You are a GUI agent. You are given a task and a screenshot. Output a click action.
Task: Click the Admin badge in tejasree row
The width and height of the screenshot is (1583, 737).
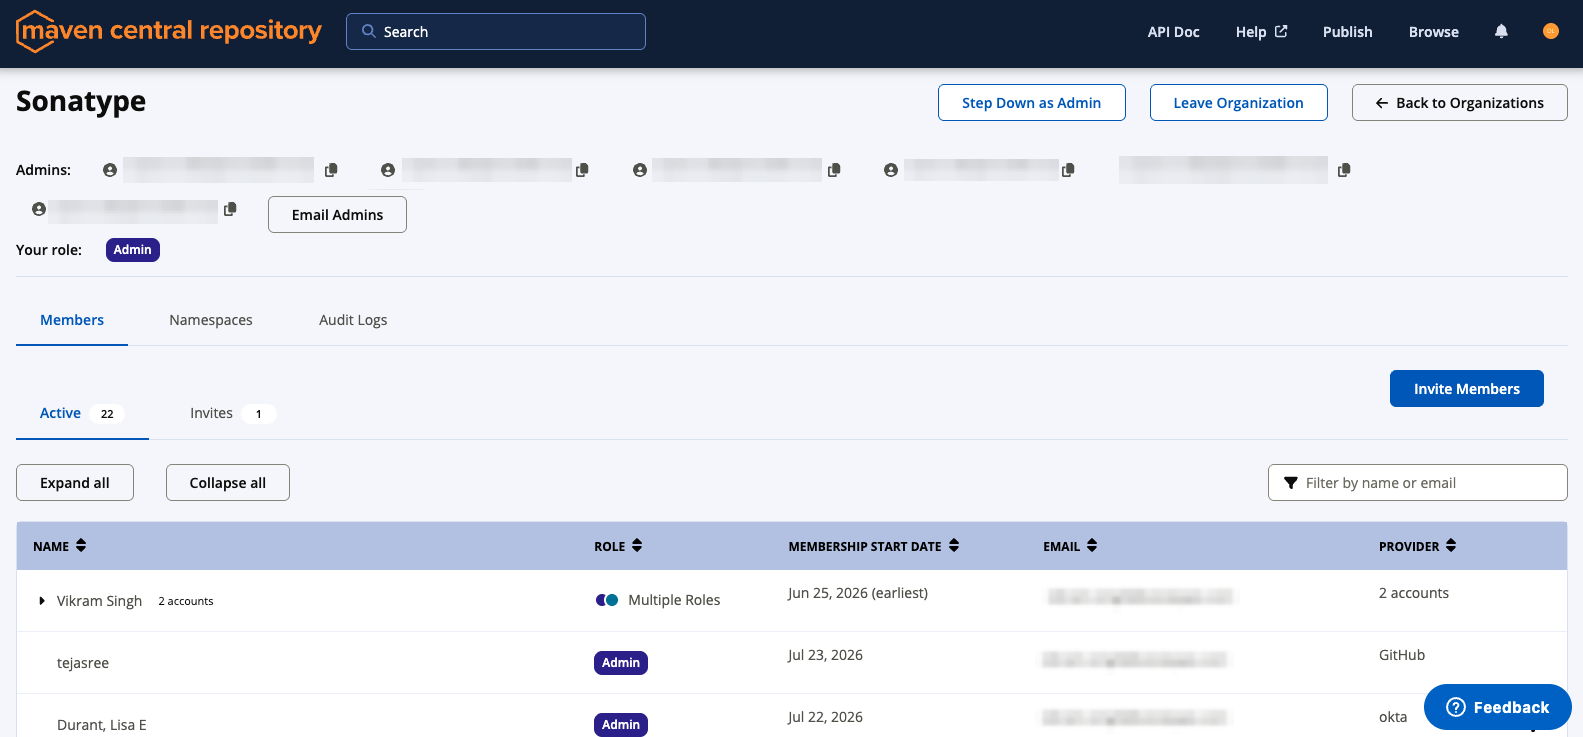click(x=621, y=663)
